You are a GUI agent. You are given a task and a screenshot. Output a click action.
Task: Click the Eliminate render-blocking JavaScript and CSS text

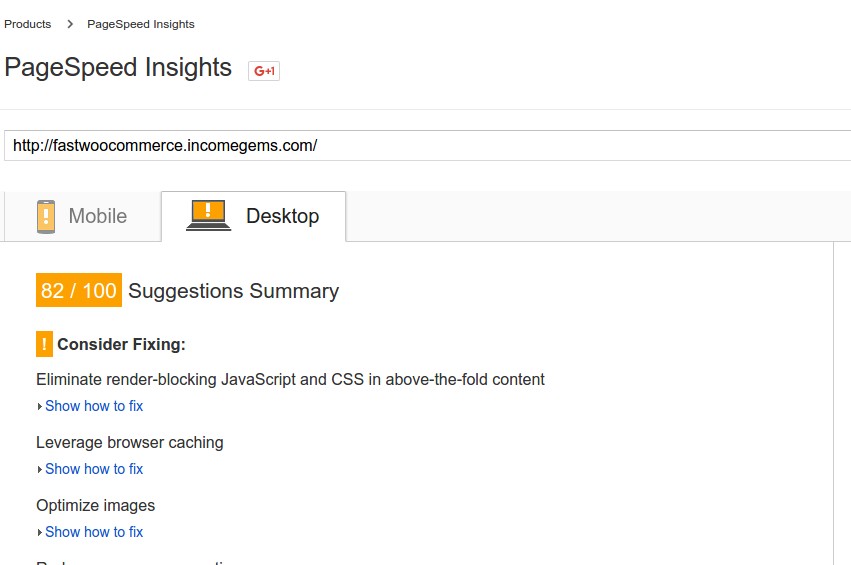290,379
